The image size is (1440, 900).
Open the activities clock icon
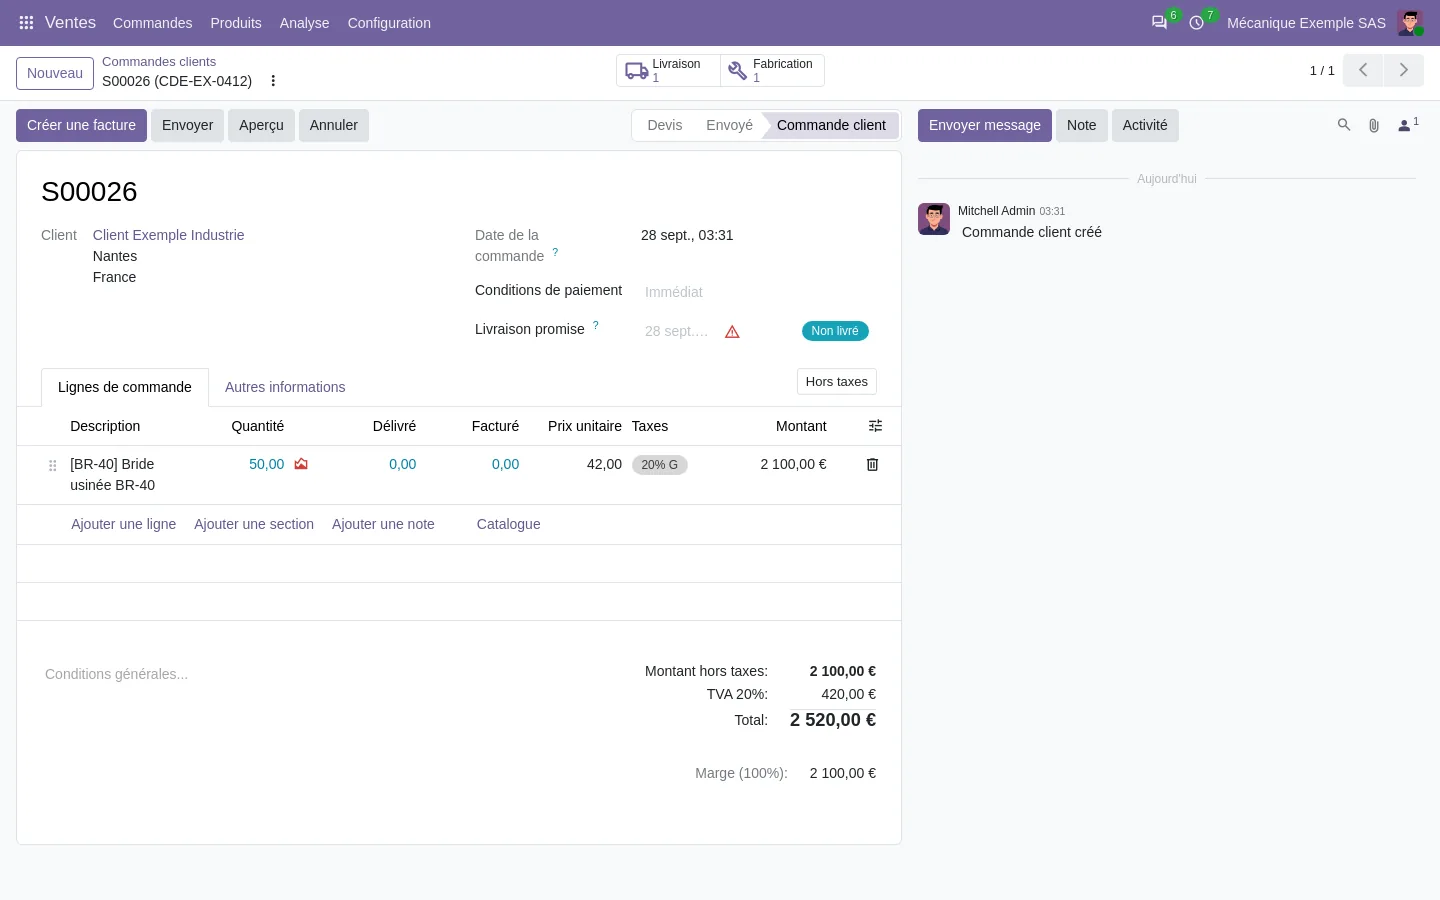coord(1196,23)
